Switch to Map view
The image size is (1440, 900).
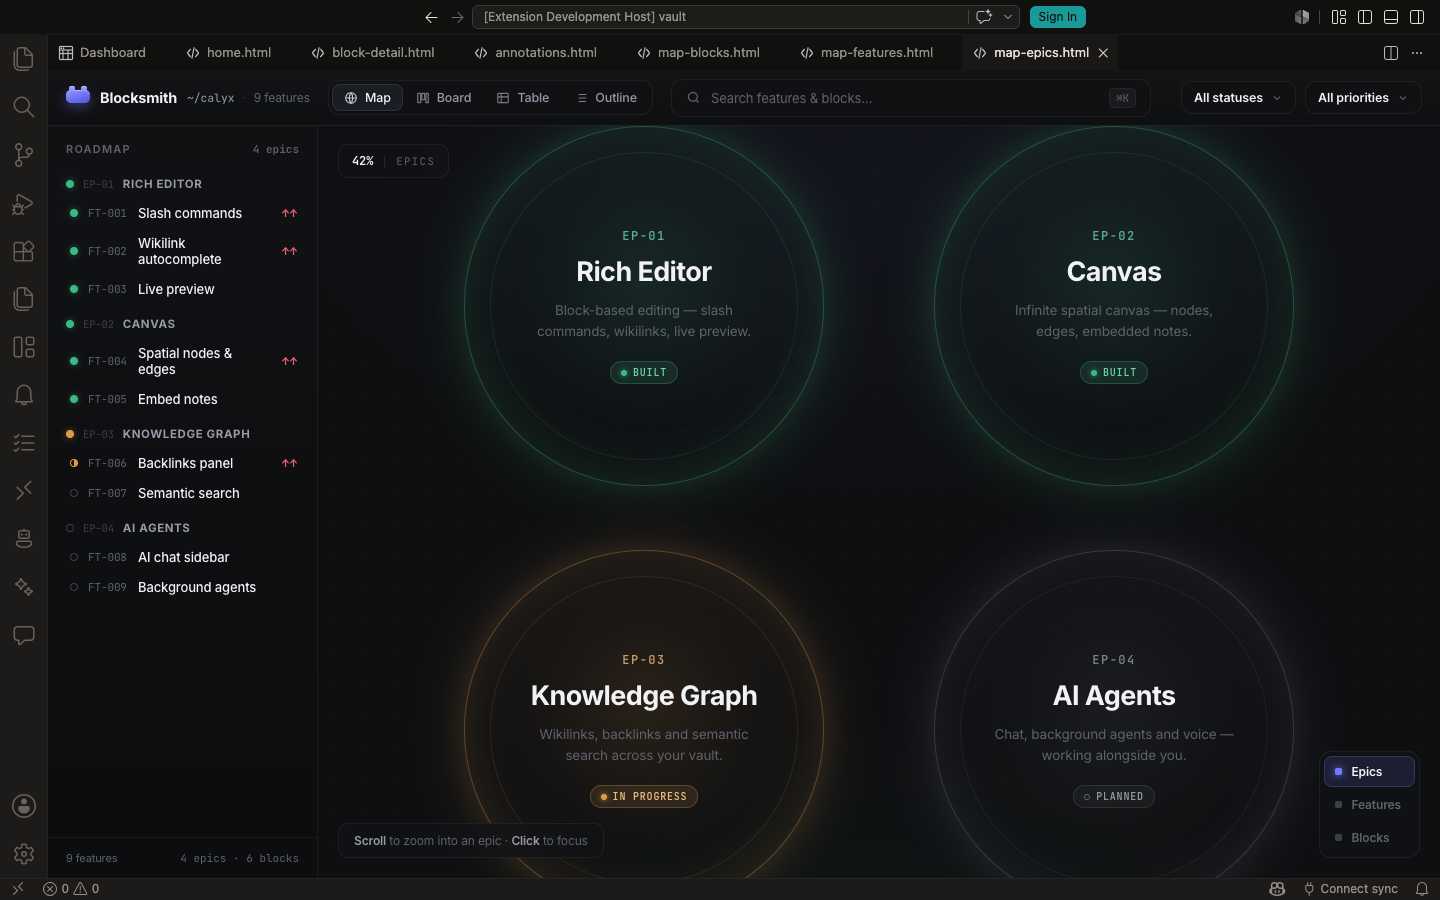tap(367, 98)
